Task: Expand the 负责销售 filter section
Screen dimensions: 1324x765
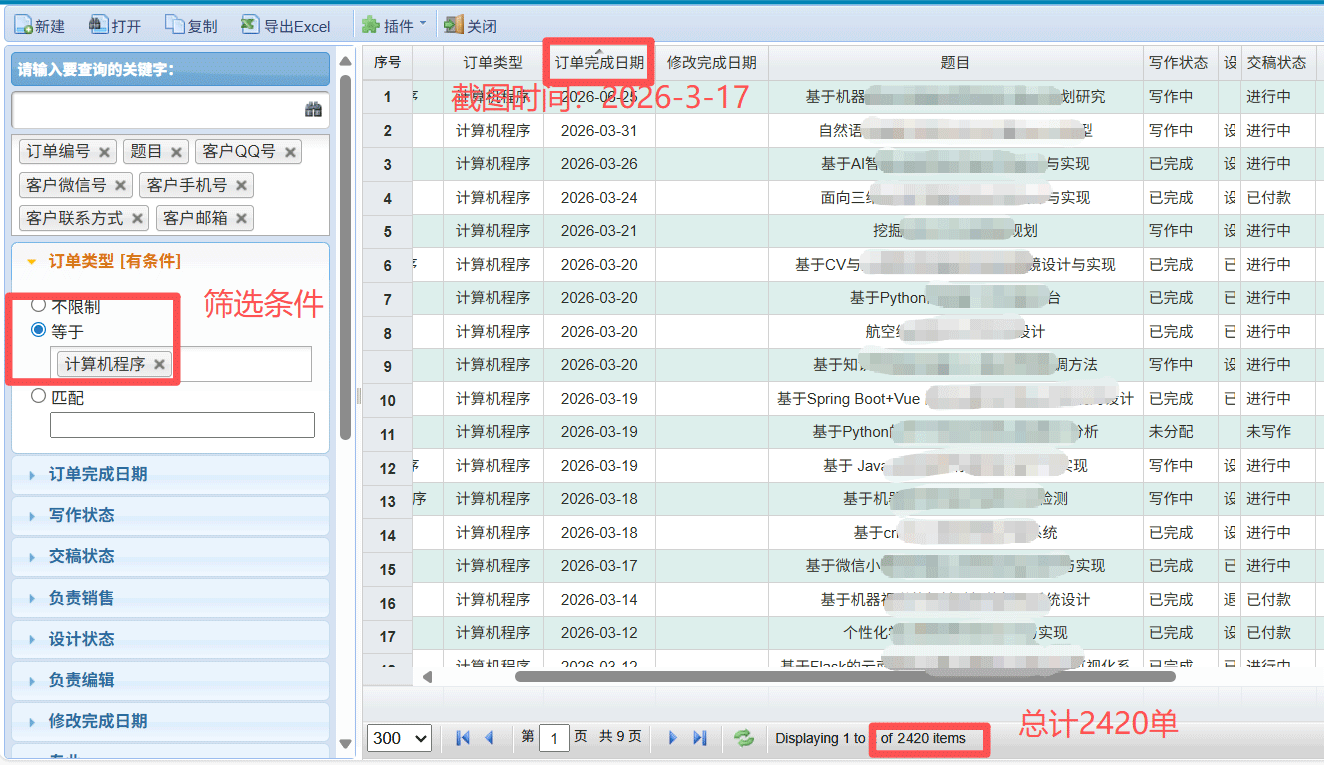Action: (81, 598)
